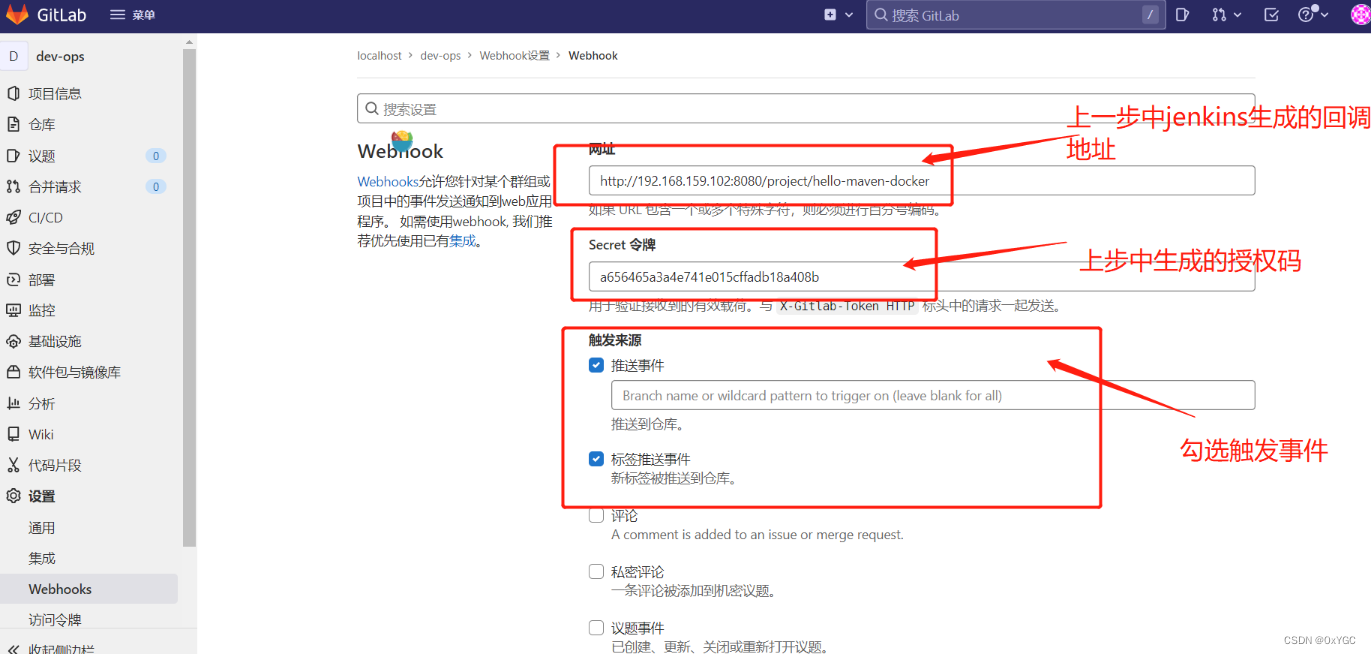Open CI/CD in sidebar

[x=45, y=218]
